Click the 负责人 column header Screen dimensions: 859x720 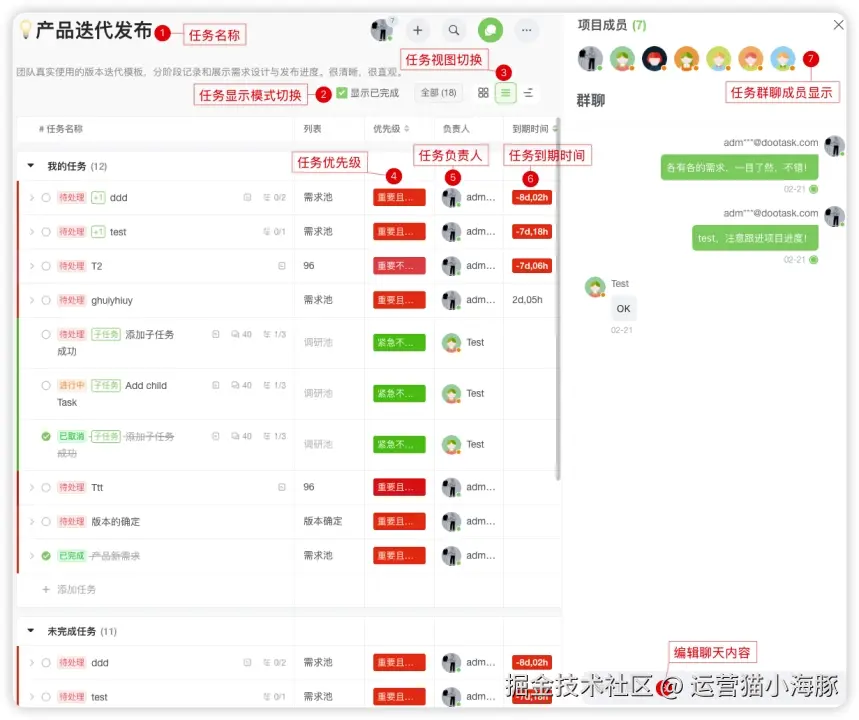[456, 129]
